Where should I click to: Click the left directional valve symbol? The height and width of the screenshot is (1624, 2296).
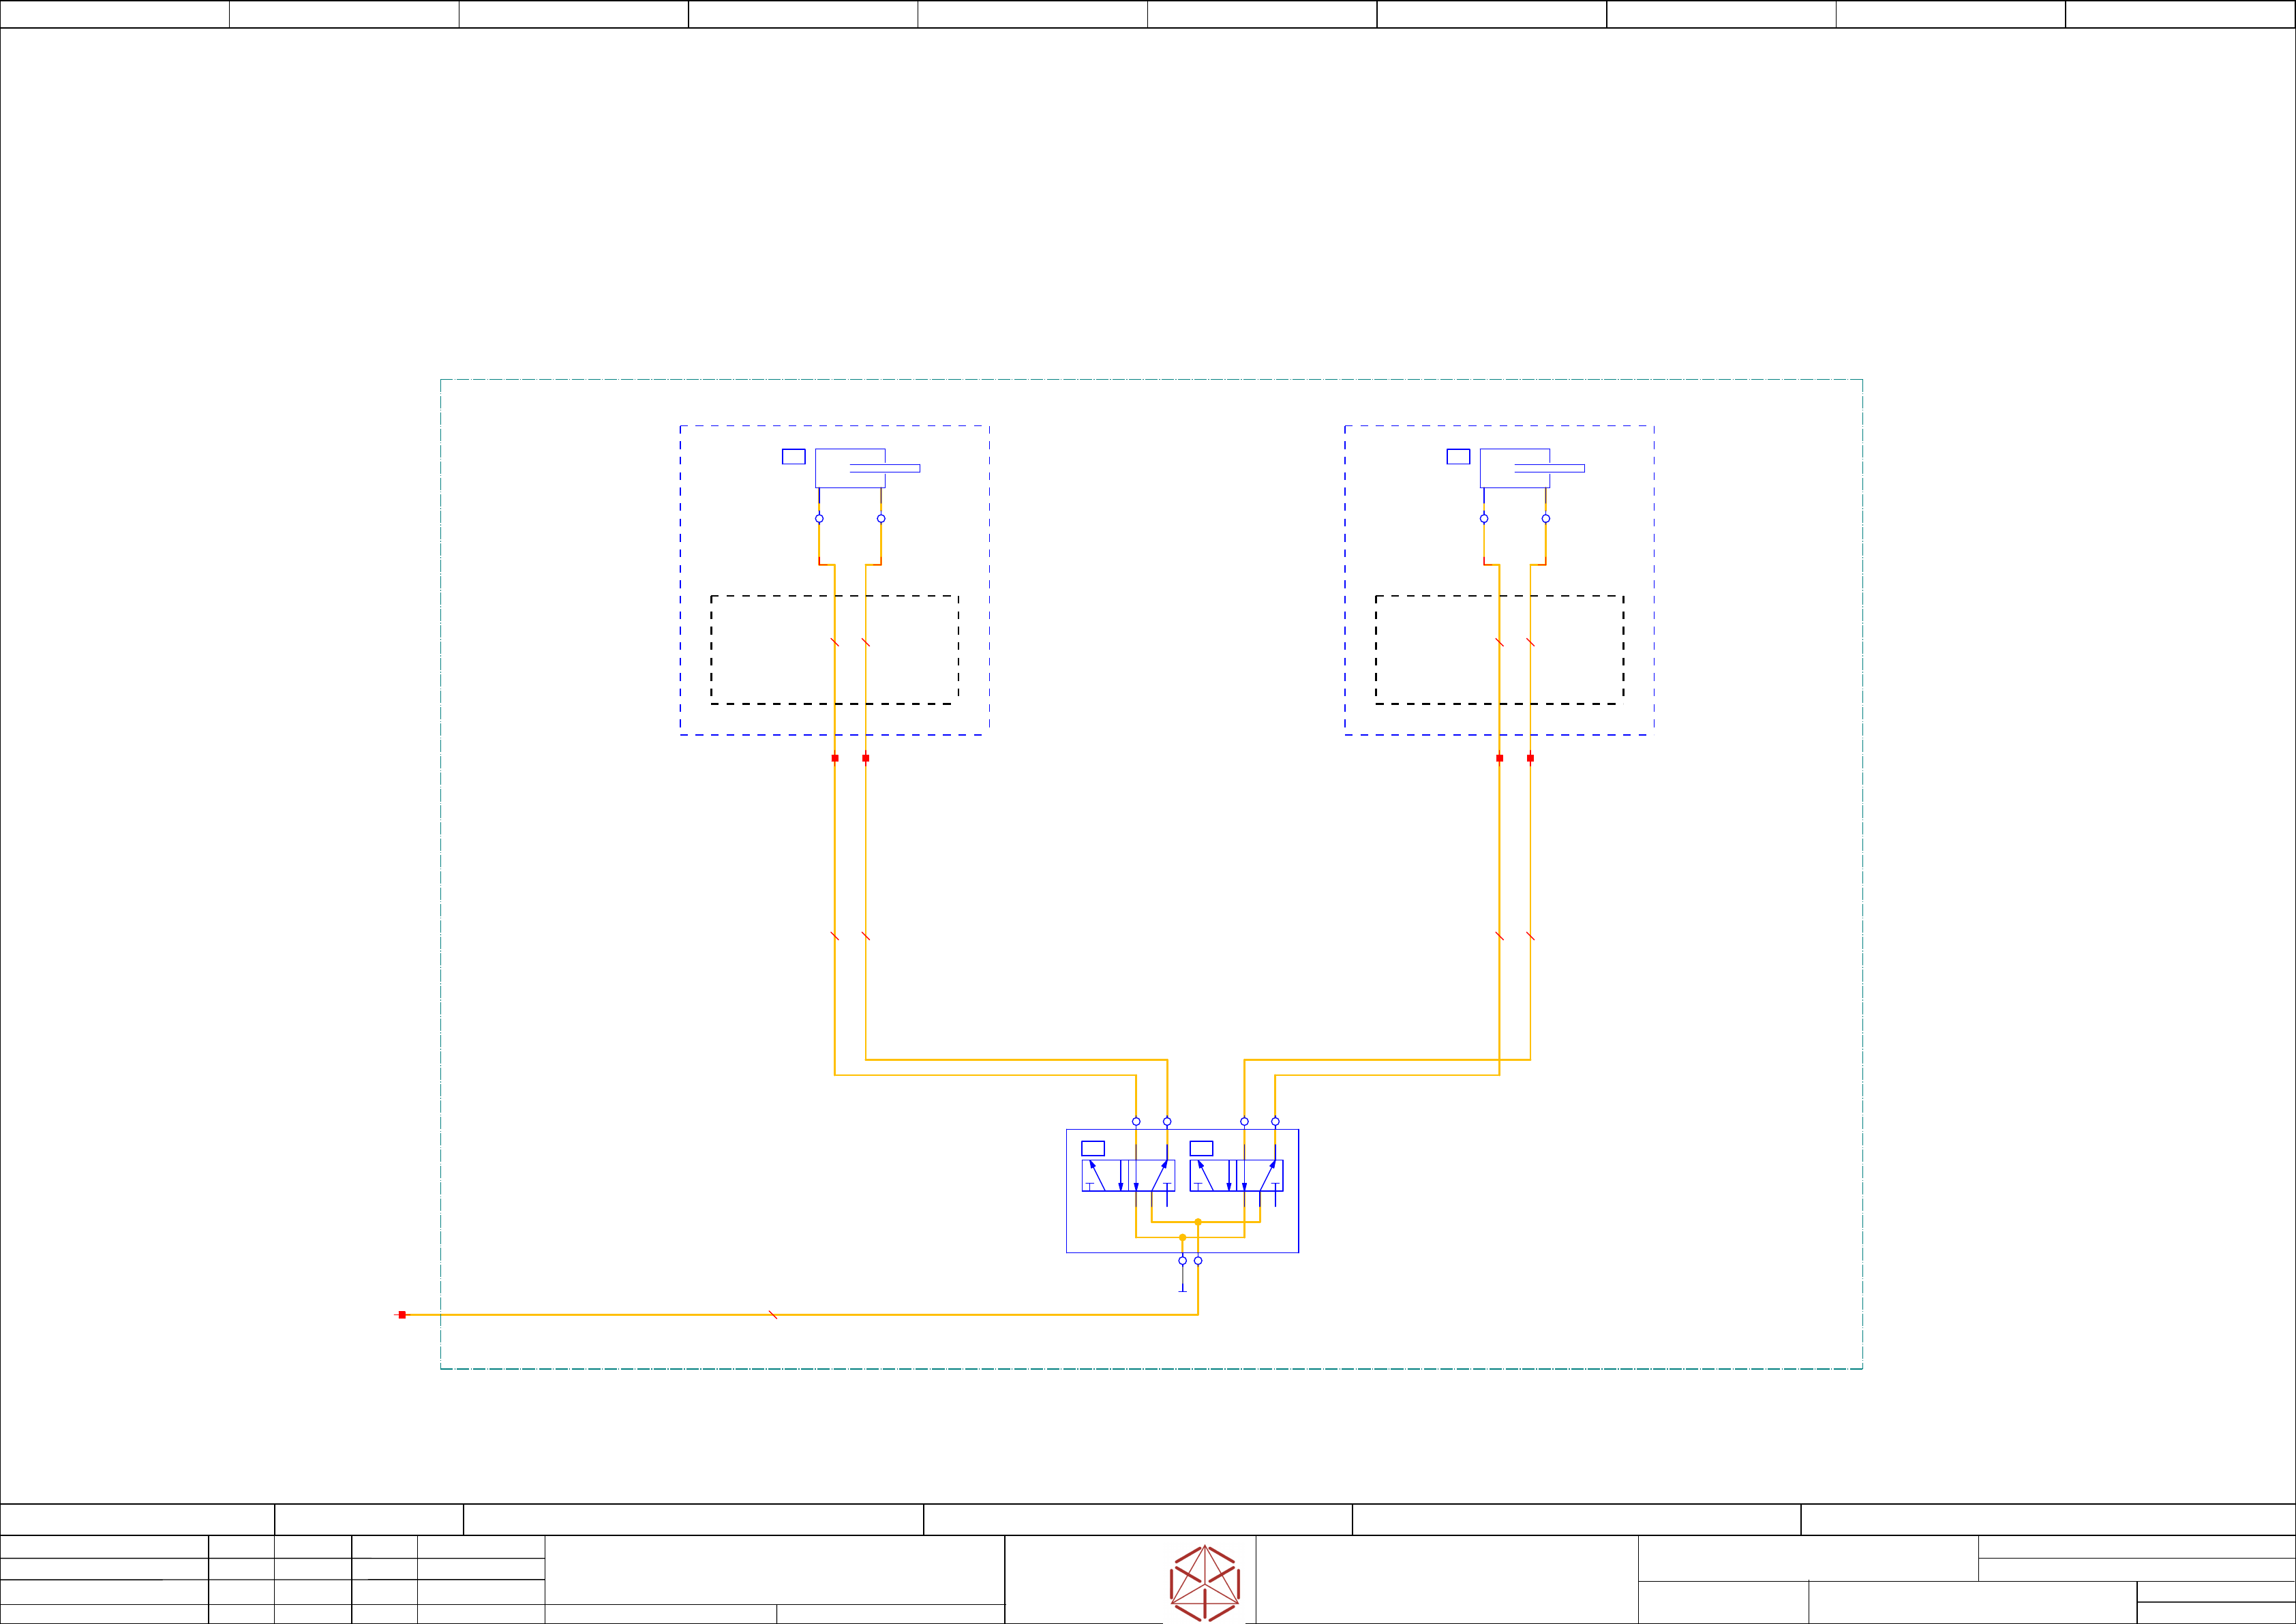tap(1128, 1175)
